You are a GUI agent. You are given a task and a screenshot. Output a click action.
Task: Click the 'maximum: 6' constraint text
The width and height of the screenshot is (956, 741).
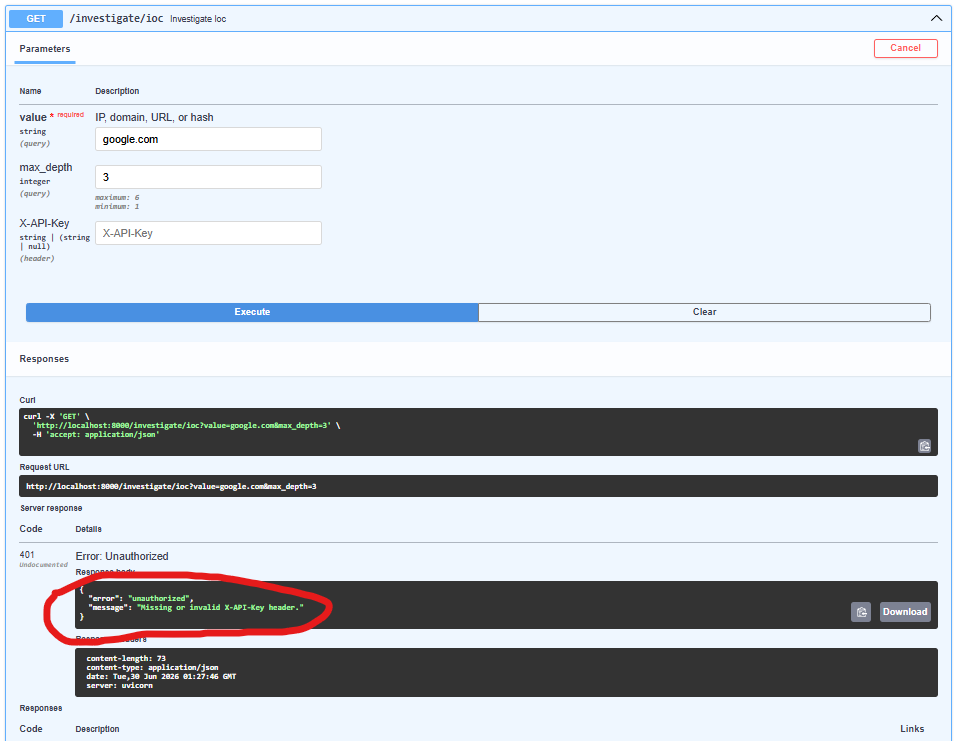pyautogui.click(x=117, y=198)
